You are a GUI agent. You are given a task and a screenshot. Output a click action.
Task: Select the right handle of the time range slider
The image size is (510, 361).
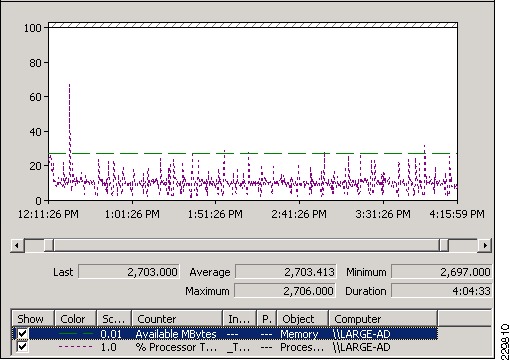444,246
